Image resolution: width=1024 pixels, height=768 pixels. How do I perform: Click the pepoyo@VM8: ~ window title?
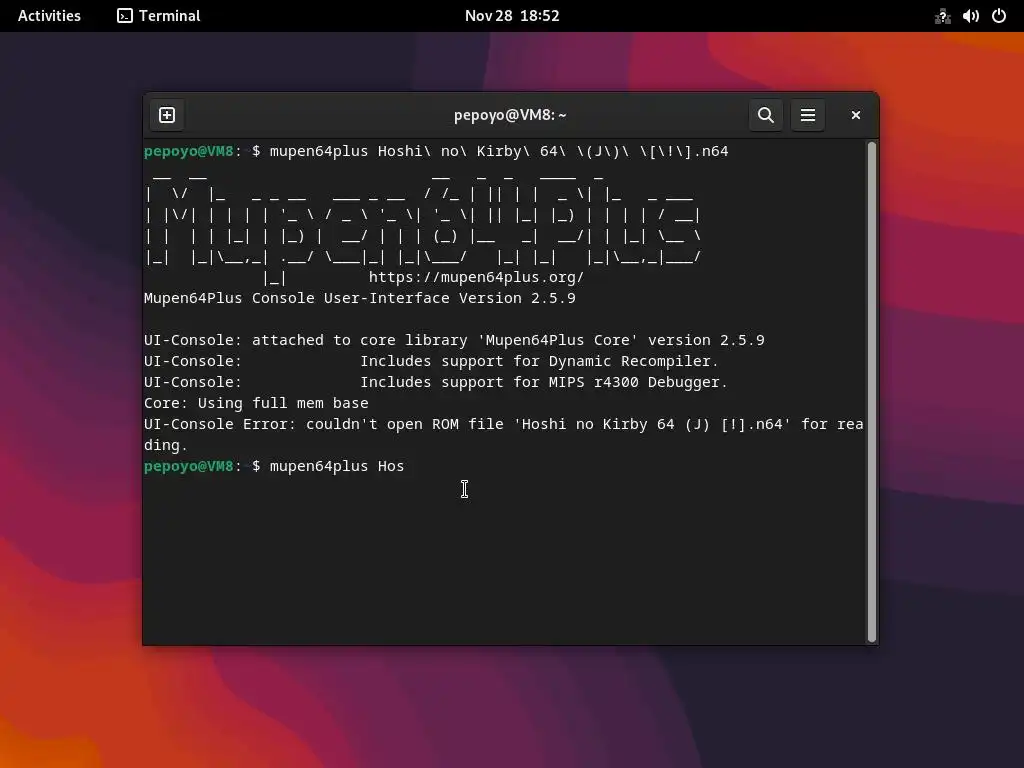[510, 115]
